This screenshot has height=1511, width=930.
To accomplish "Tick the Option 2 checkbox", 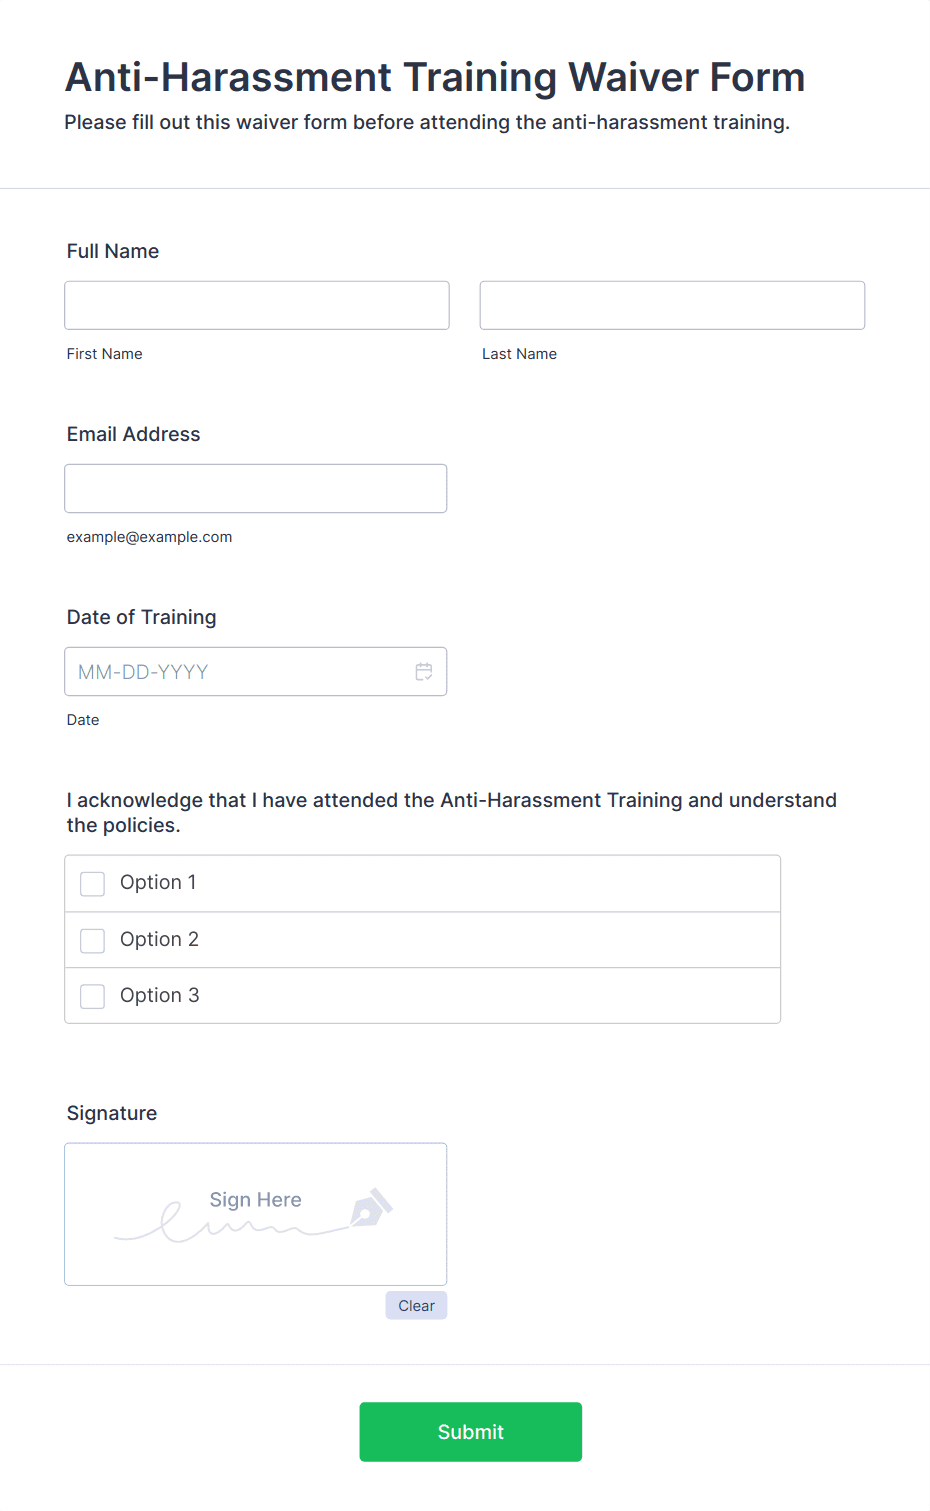I will (x=92, y=941).
